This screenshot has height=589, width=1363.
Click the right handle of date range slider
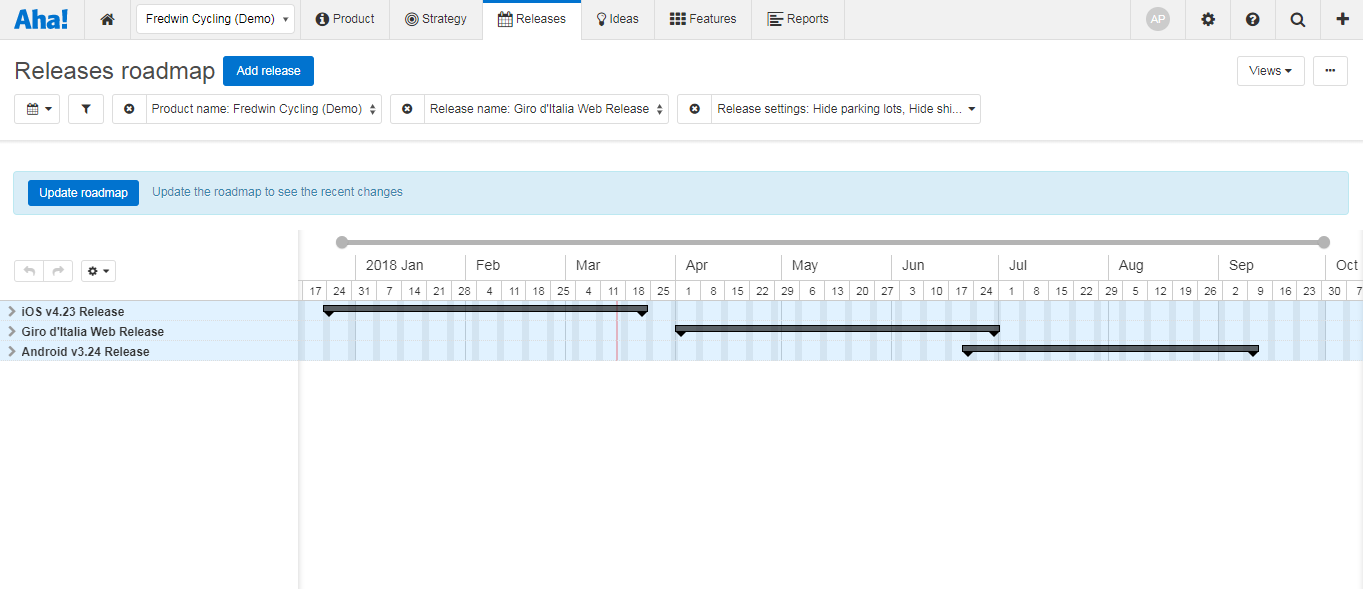click(1324, 242)
